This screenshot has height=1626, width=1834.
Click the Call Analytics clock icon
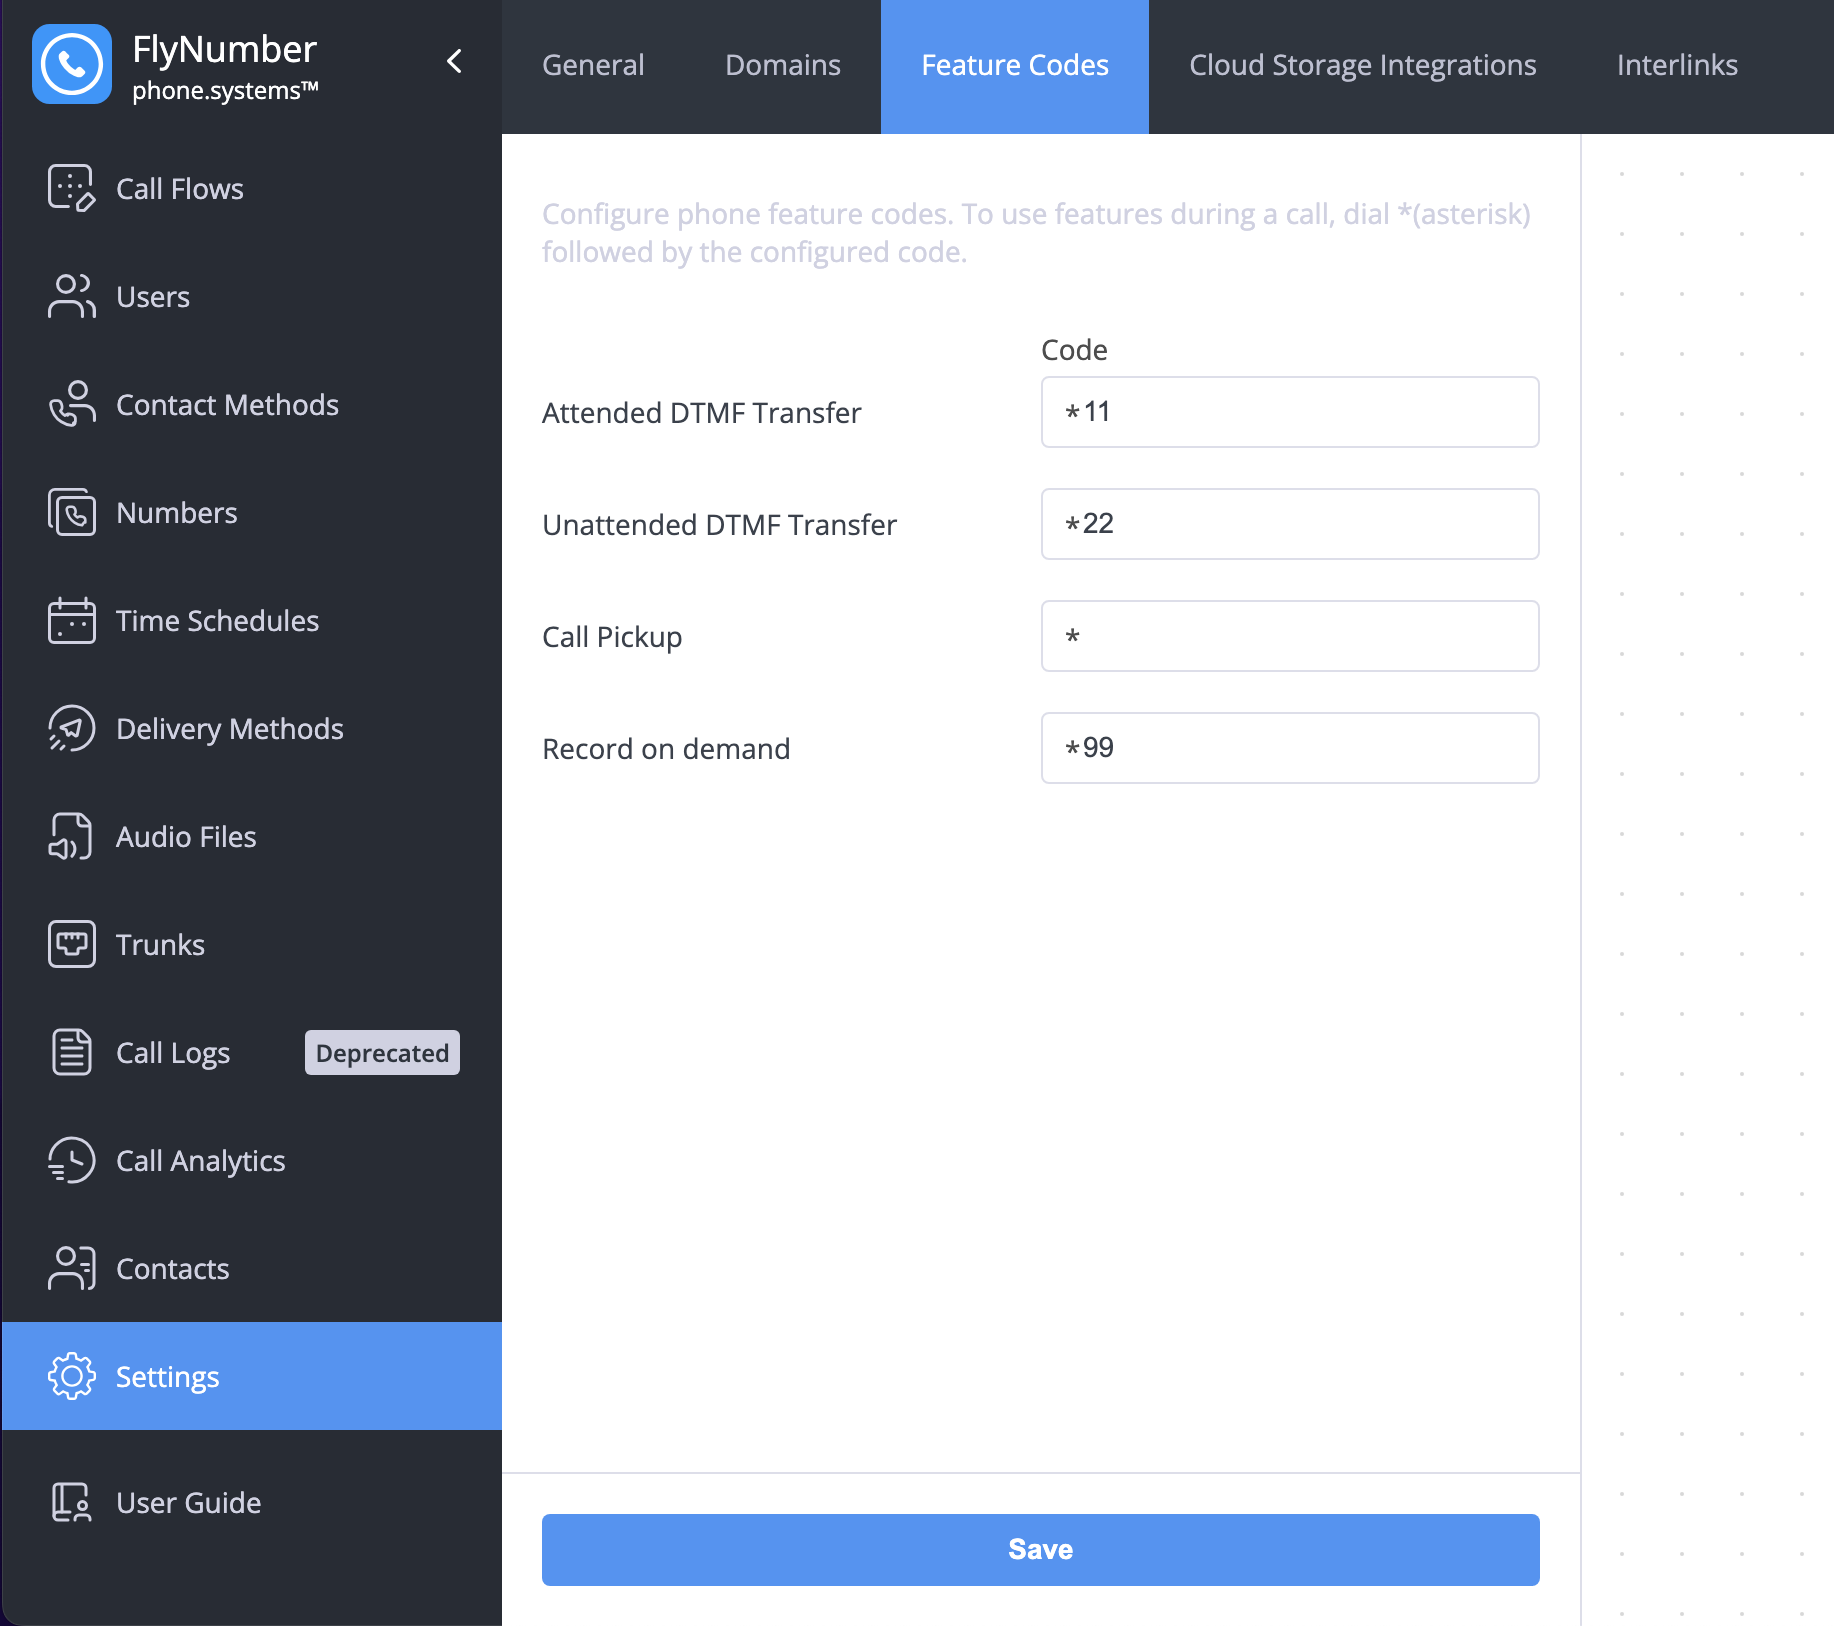coord(72,1160)
